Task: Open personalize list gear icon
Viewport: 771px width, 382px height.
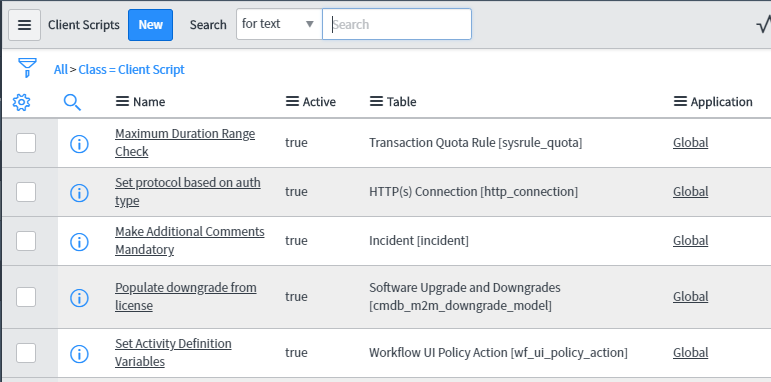Action: (x=22, y=102)
